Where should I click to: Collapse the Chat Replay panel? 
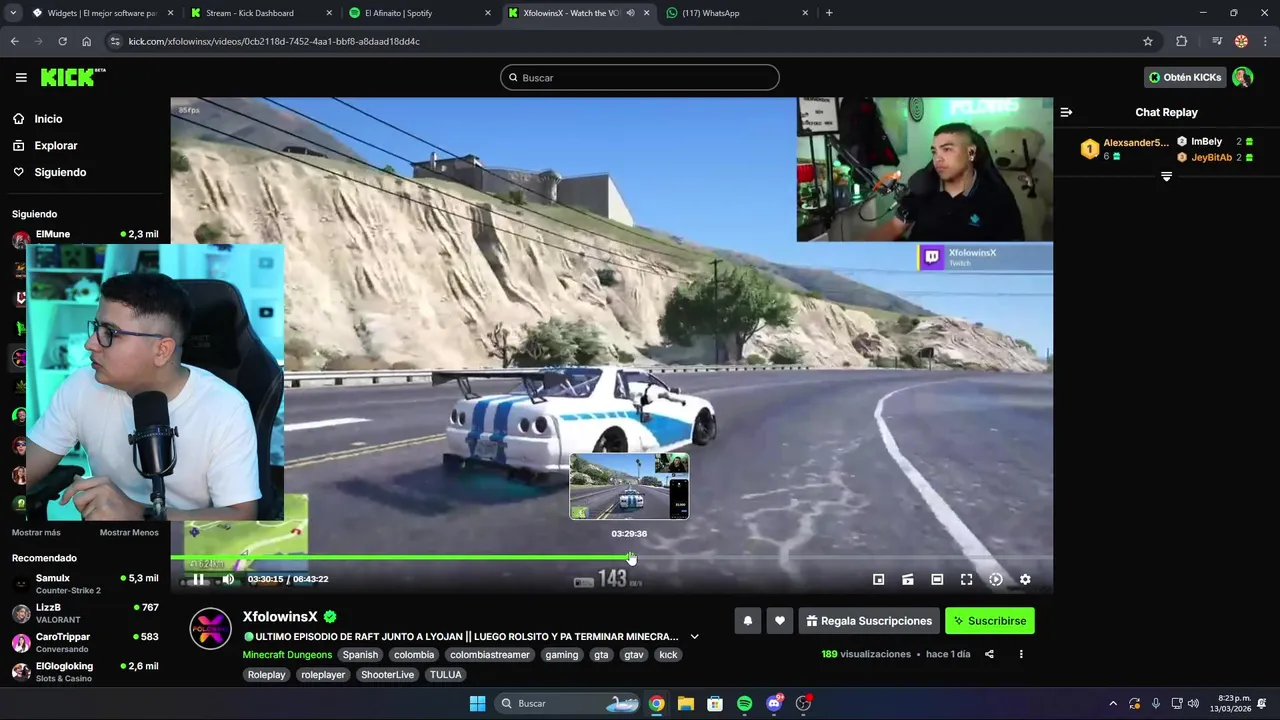coord(1066,112)
